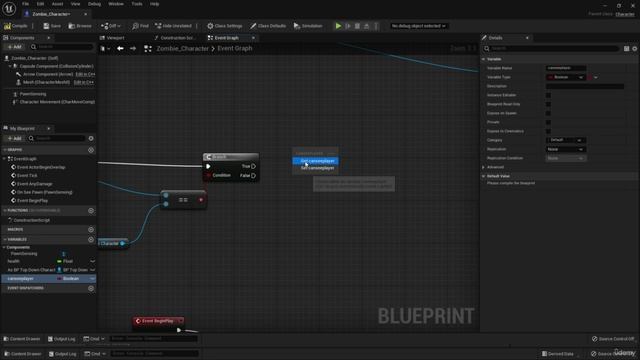
Task: Open Output Log in upper status bar
Action: click(x=62, y=339)
